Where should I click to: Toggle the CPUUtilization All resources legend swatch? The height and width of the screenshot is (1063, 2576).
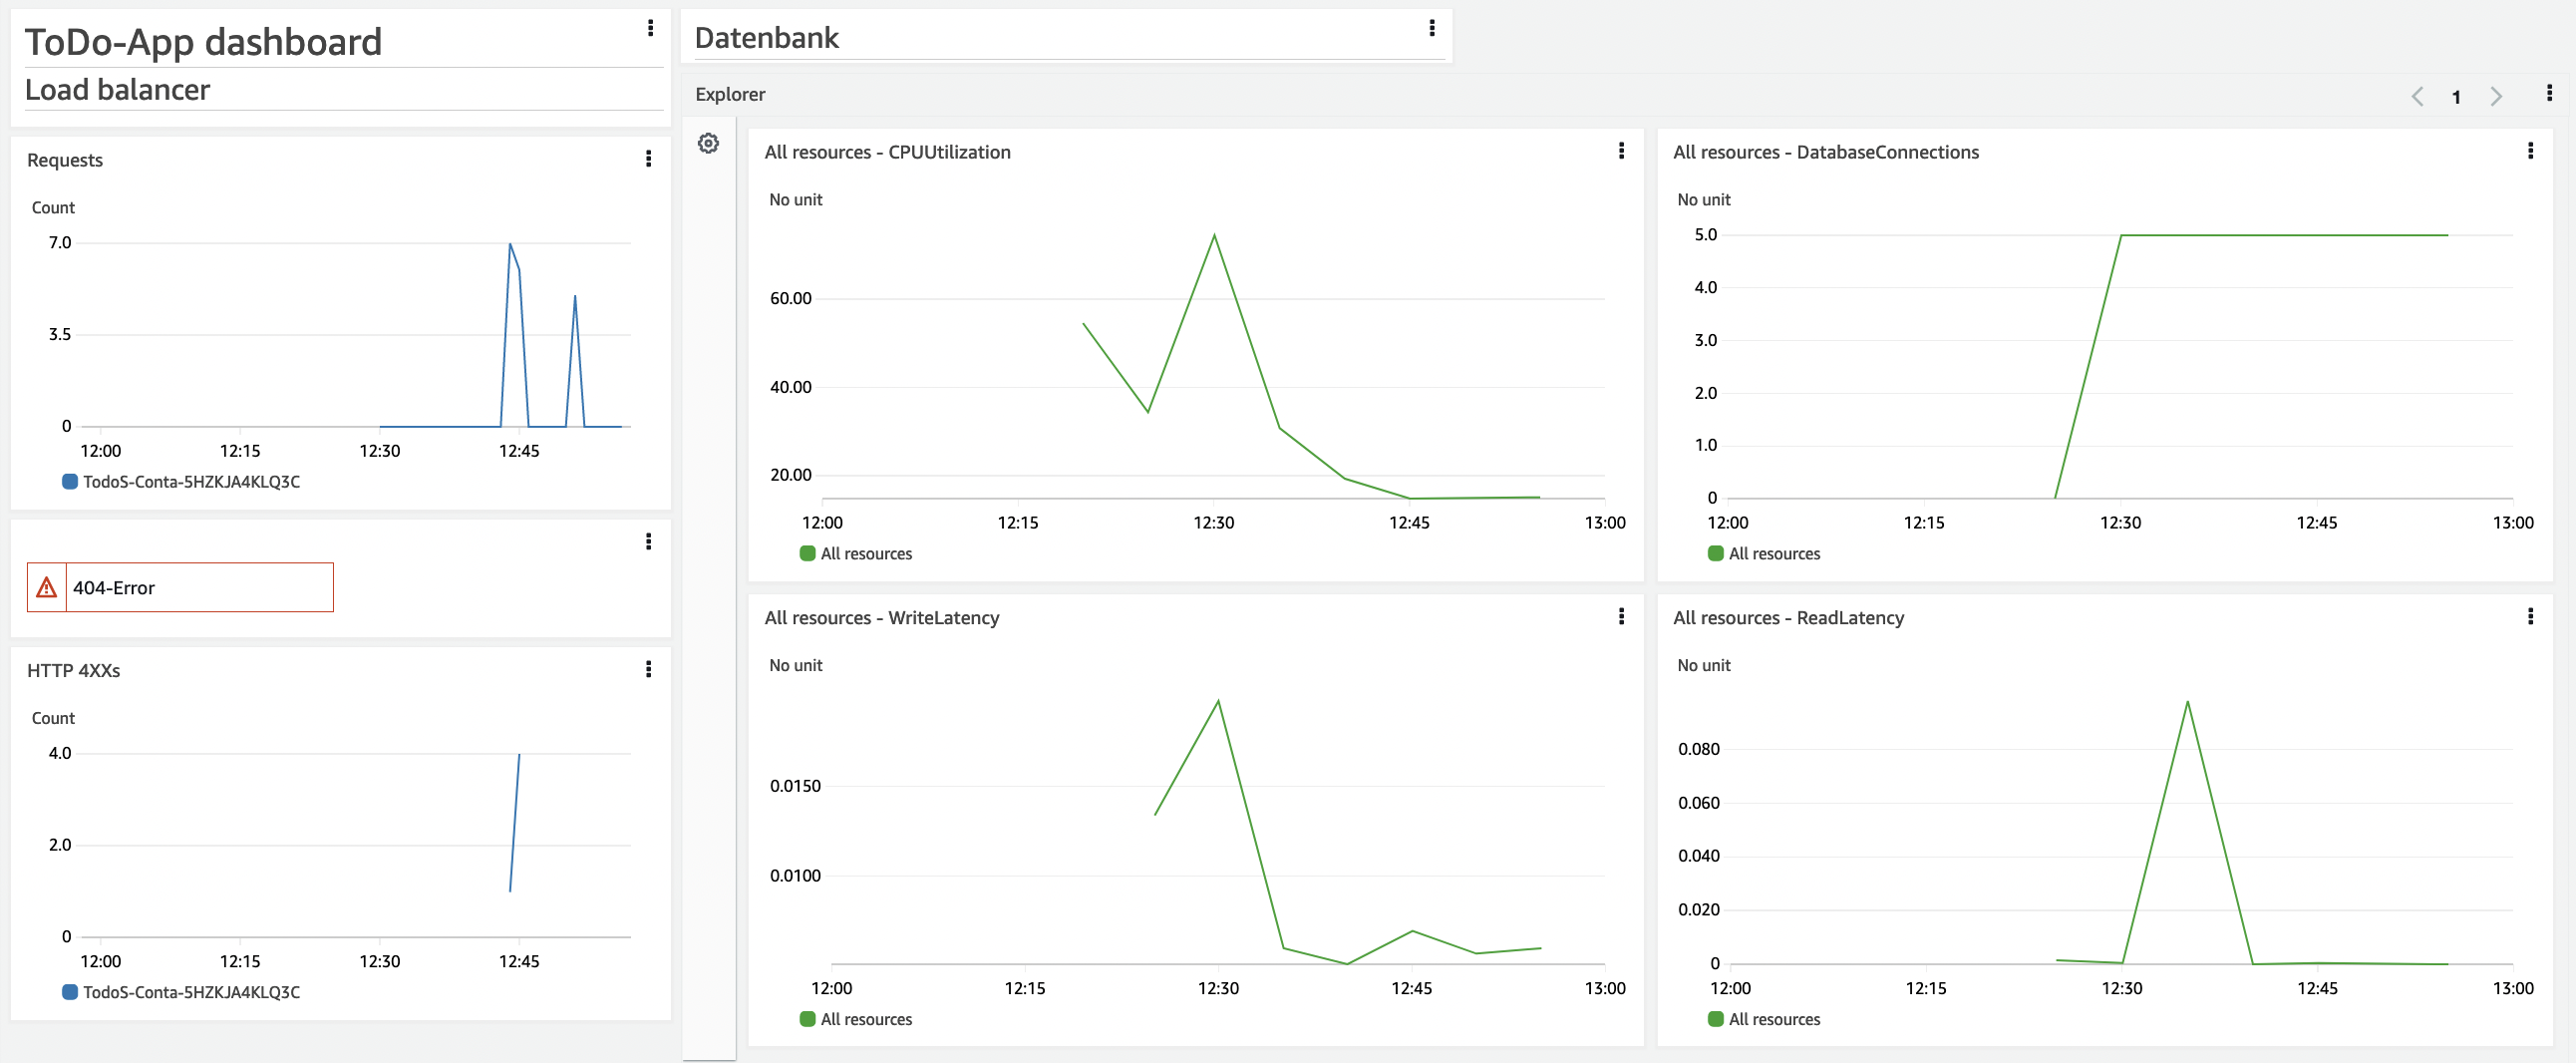click(x=808, y=554)
